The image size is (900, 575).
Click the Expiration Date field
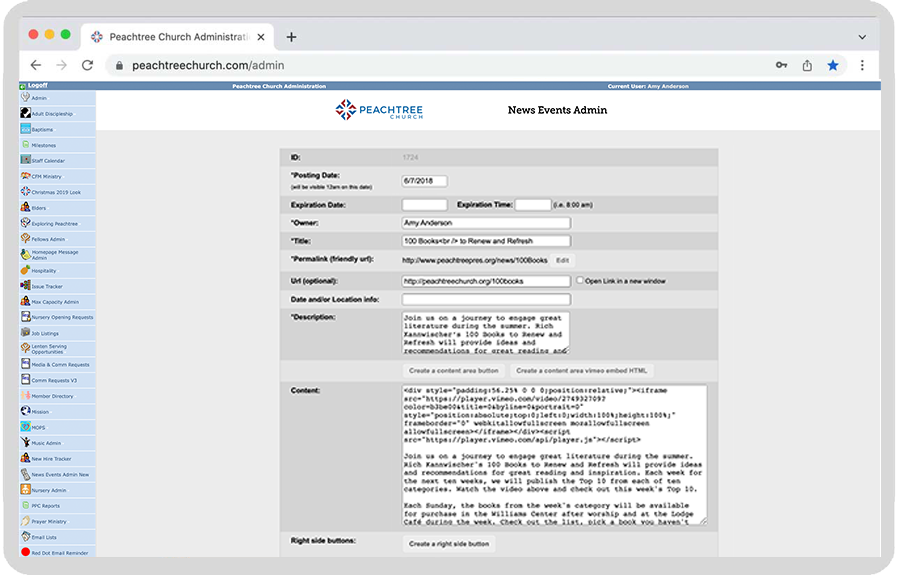pos(424,205)
